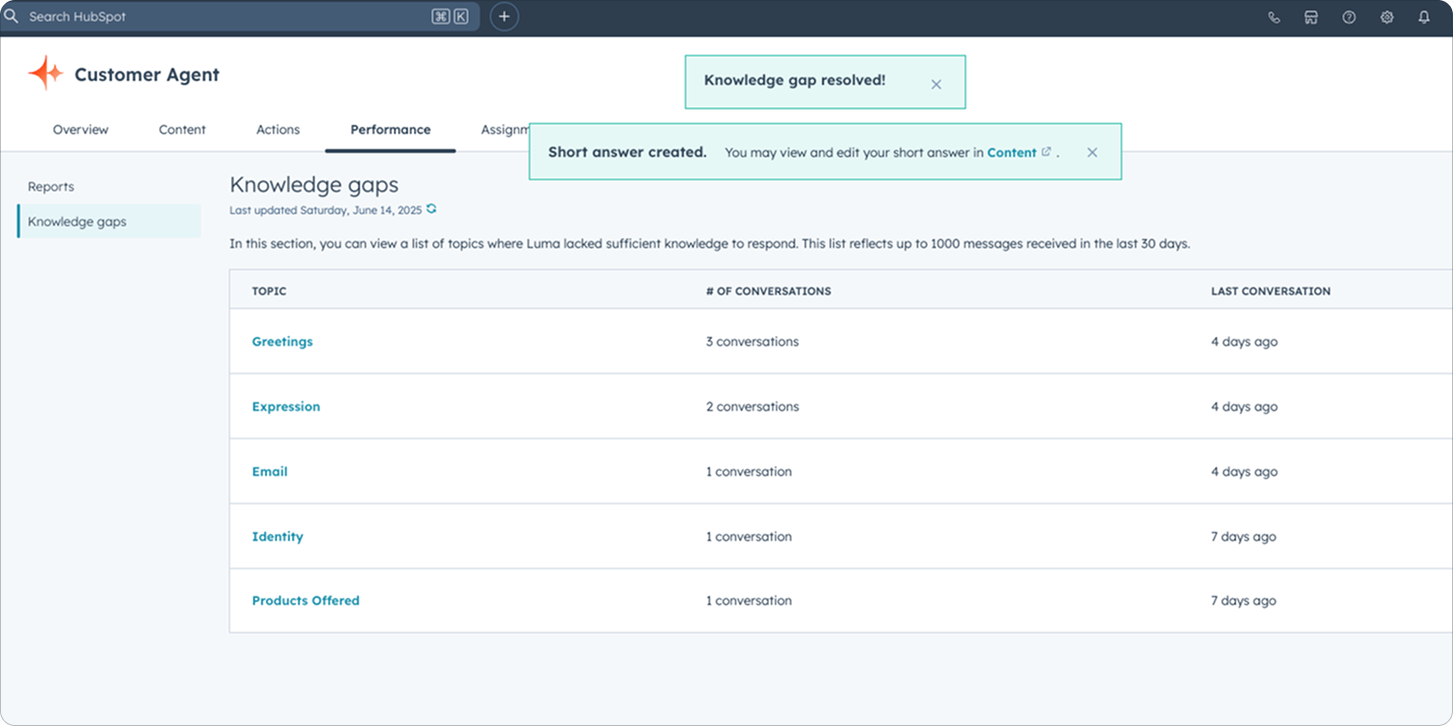Click the # OF CONVERSATIONS column header
This screenshot has height=726, width=1453.
(768, 291)
